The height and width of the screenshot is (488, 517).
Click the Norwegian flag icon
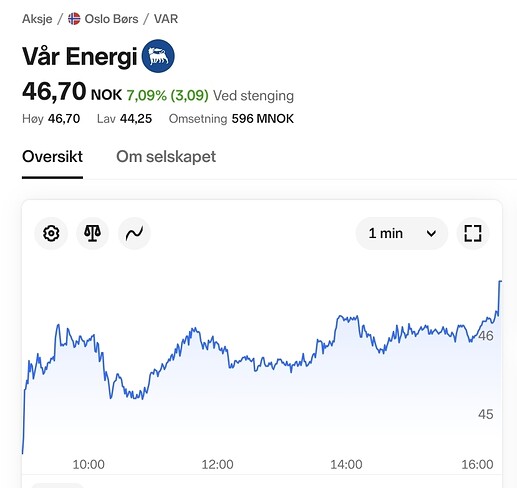[x=74, y=19]
